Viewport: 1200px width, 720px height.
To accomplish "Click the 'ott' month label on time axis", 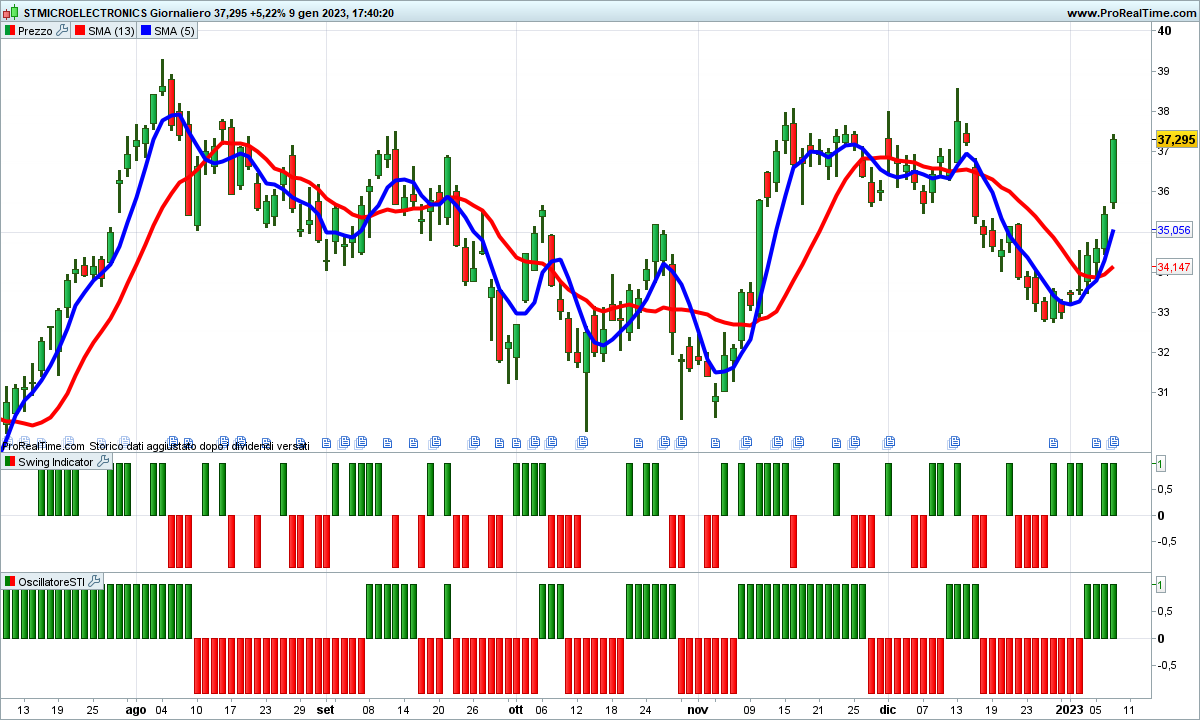I will tap(515, 709).
